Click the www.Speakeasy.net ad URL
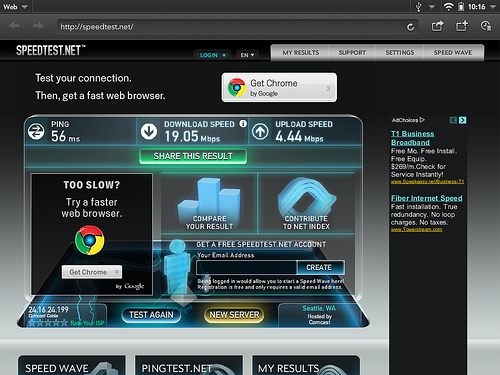This screenshot has width=500, height=375. tap(427, 181)
